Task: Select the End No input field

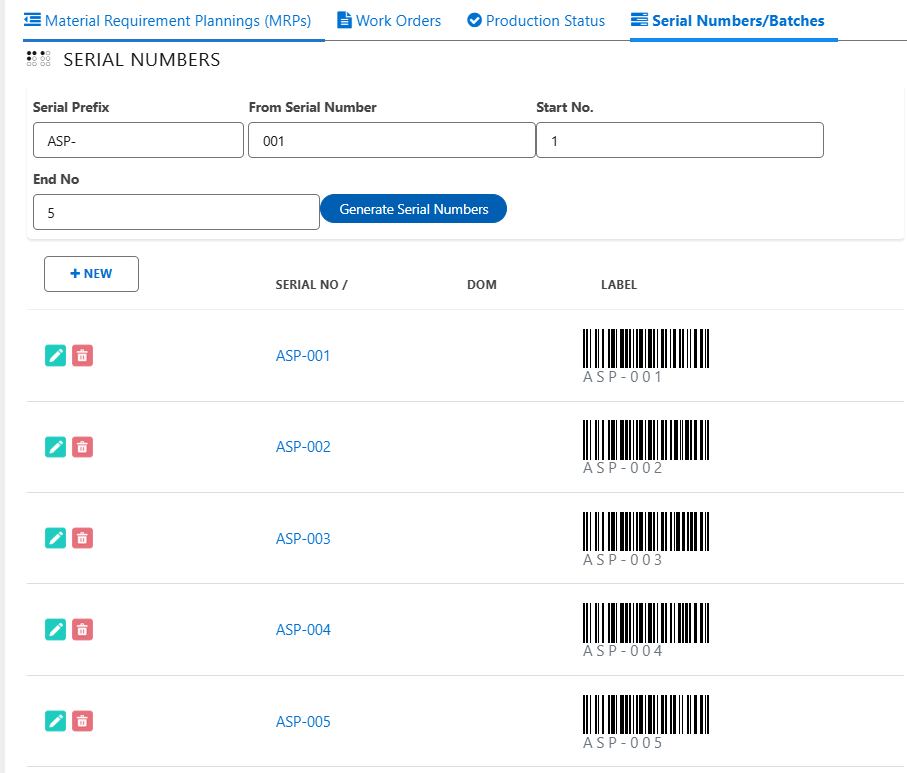Action: pyautogui.click(x=176, y=212)
